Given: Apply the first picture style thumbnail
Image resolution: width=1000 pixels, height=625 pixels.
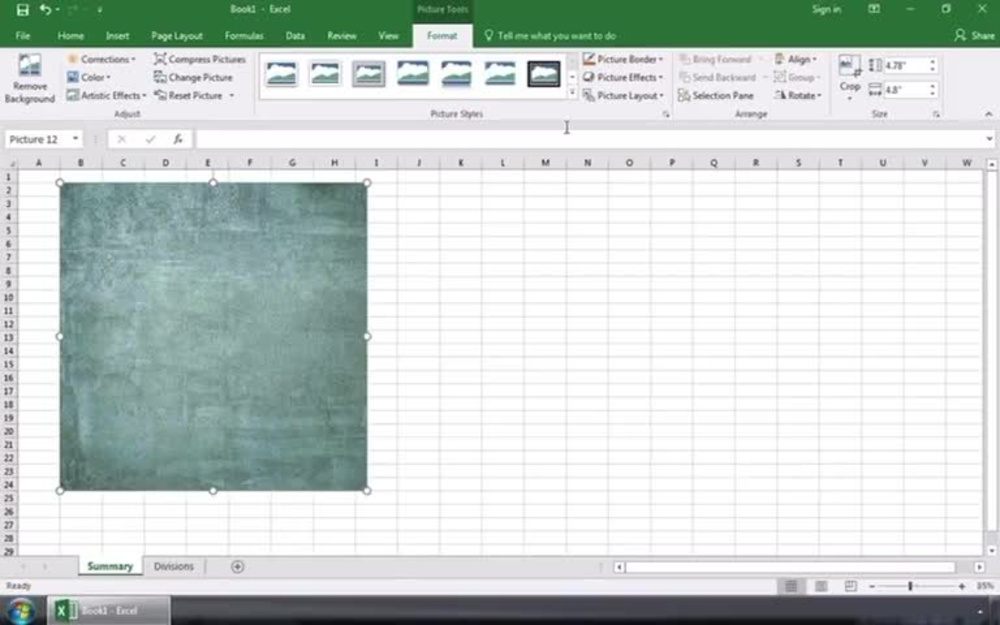Looking at the screenshot, I should click(281, 74).
